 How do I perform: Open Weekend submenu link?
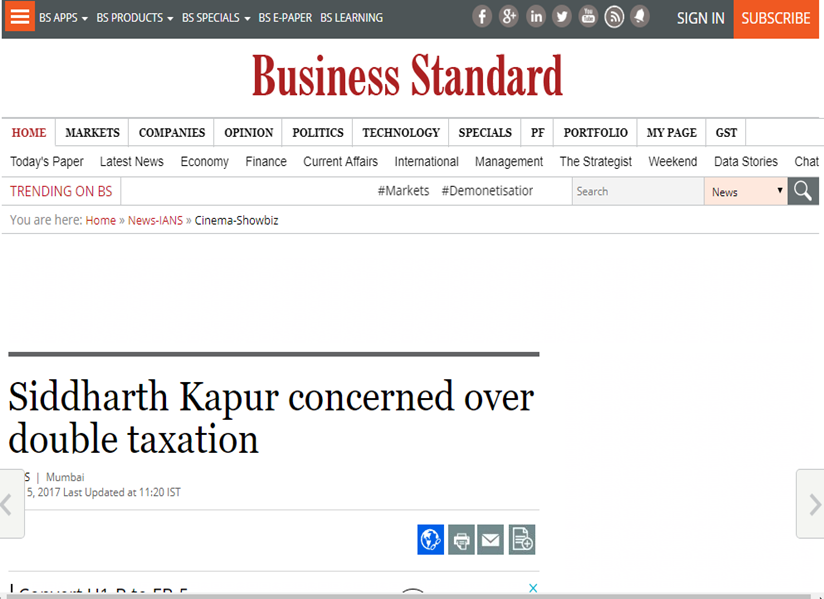point(673,162)
